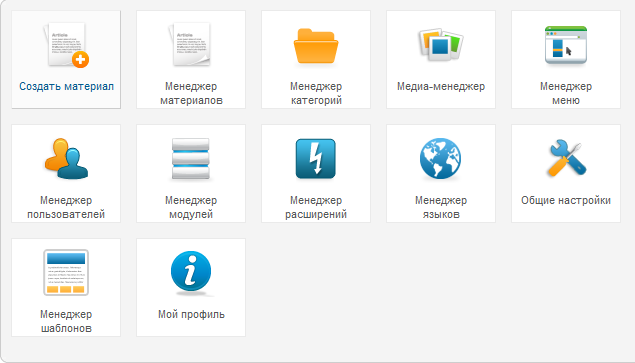Click the Создать материал document icon
The height and width of the screenshot is (363, 635).
pos(66,45)
